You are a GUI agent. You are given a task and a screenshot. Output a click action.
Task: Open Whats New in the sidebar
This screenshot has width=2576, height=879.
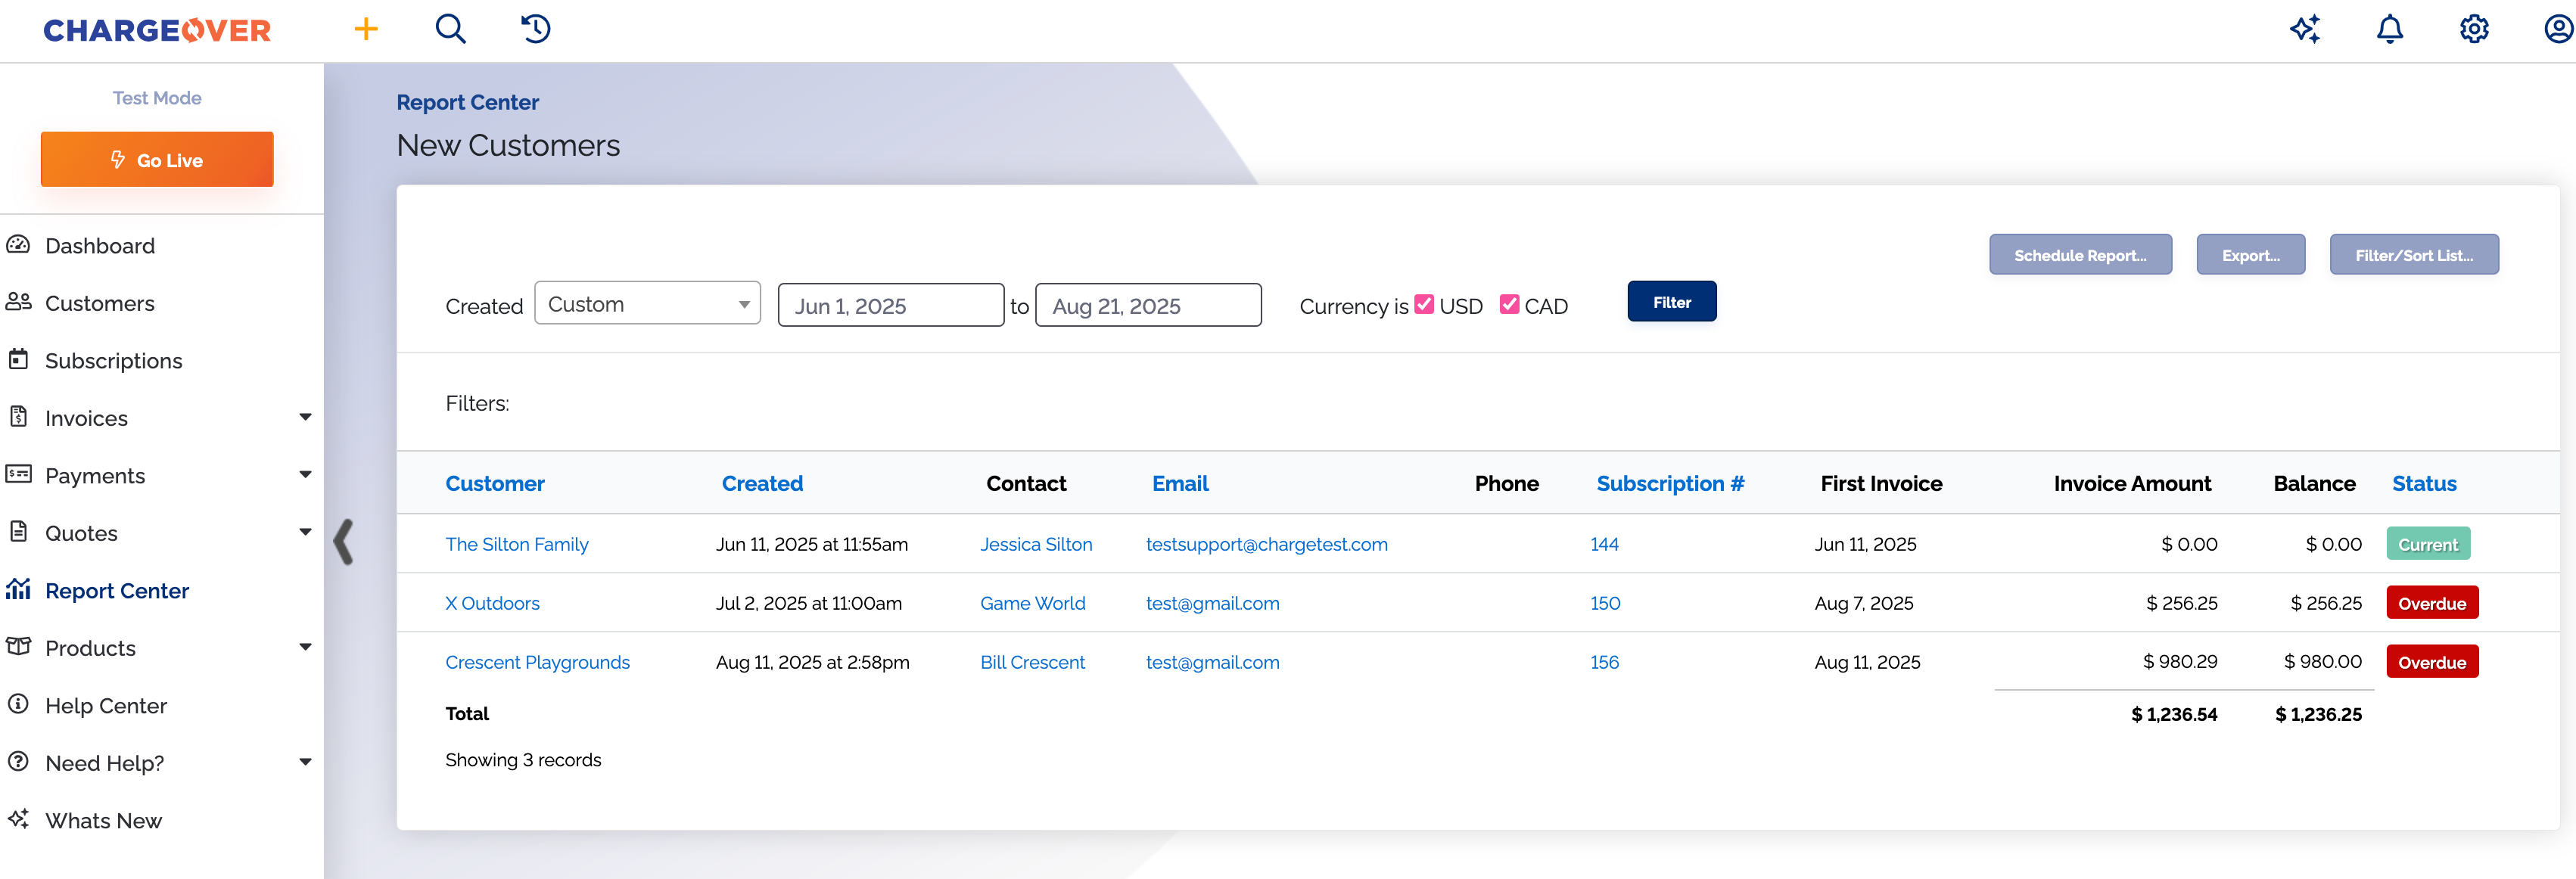click(x=103, y=821)
